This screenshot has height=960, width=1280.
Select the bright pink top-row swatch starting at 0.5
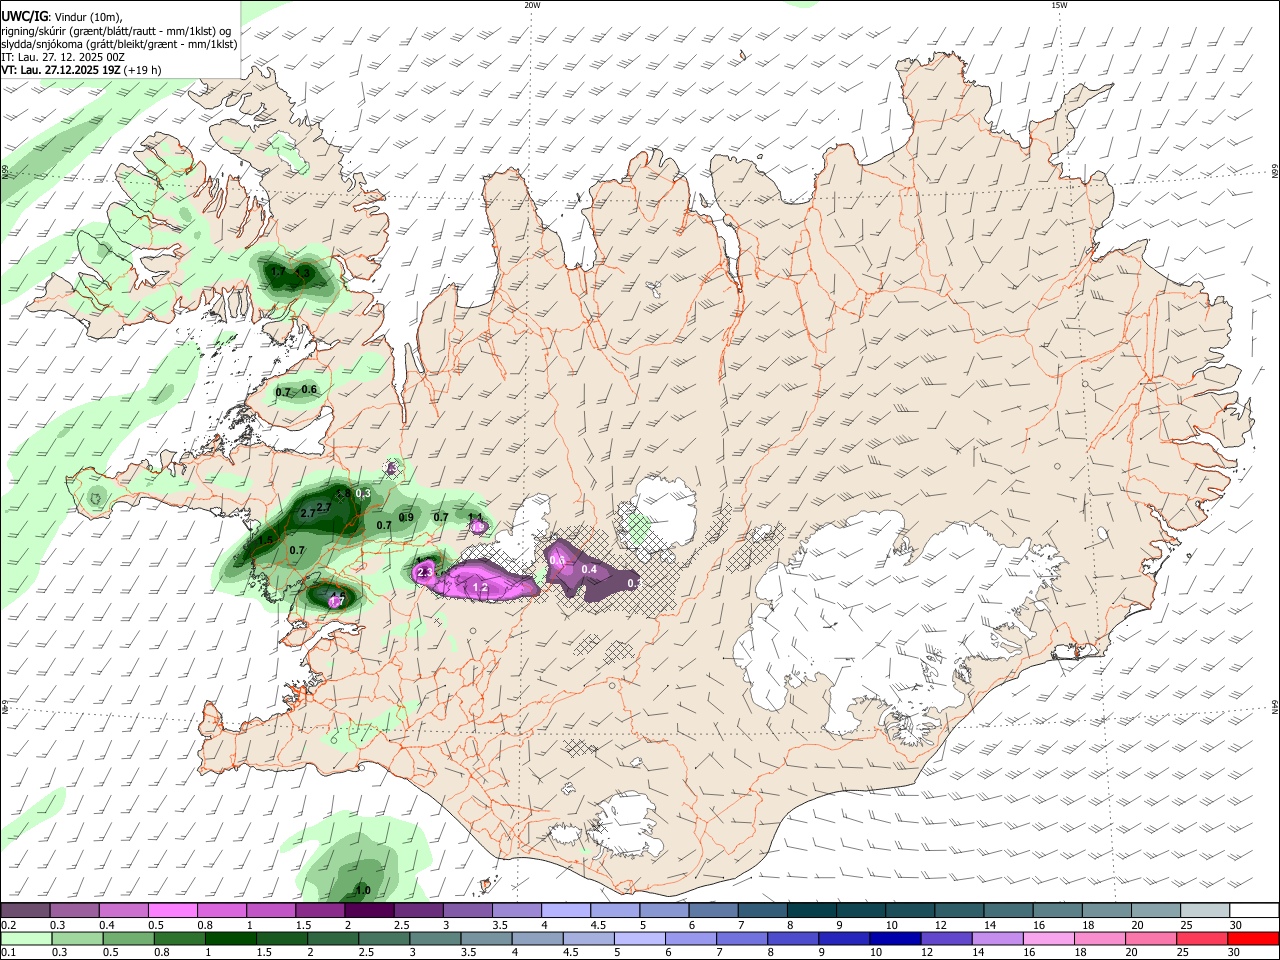click(172, 910)
